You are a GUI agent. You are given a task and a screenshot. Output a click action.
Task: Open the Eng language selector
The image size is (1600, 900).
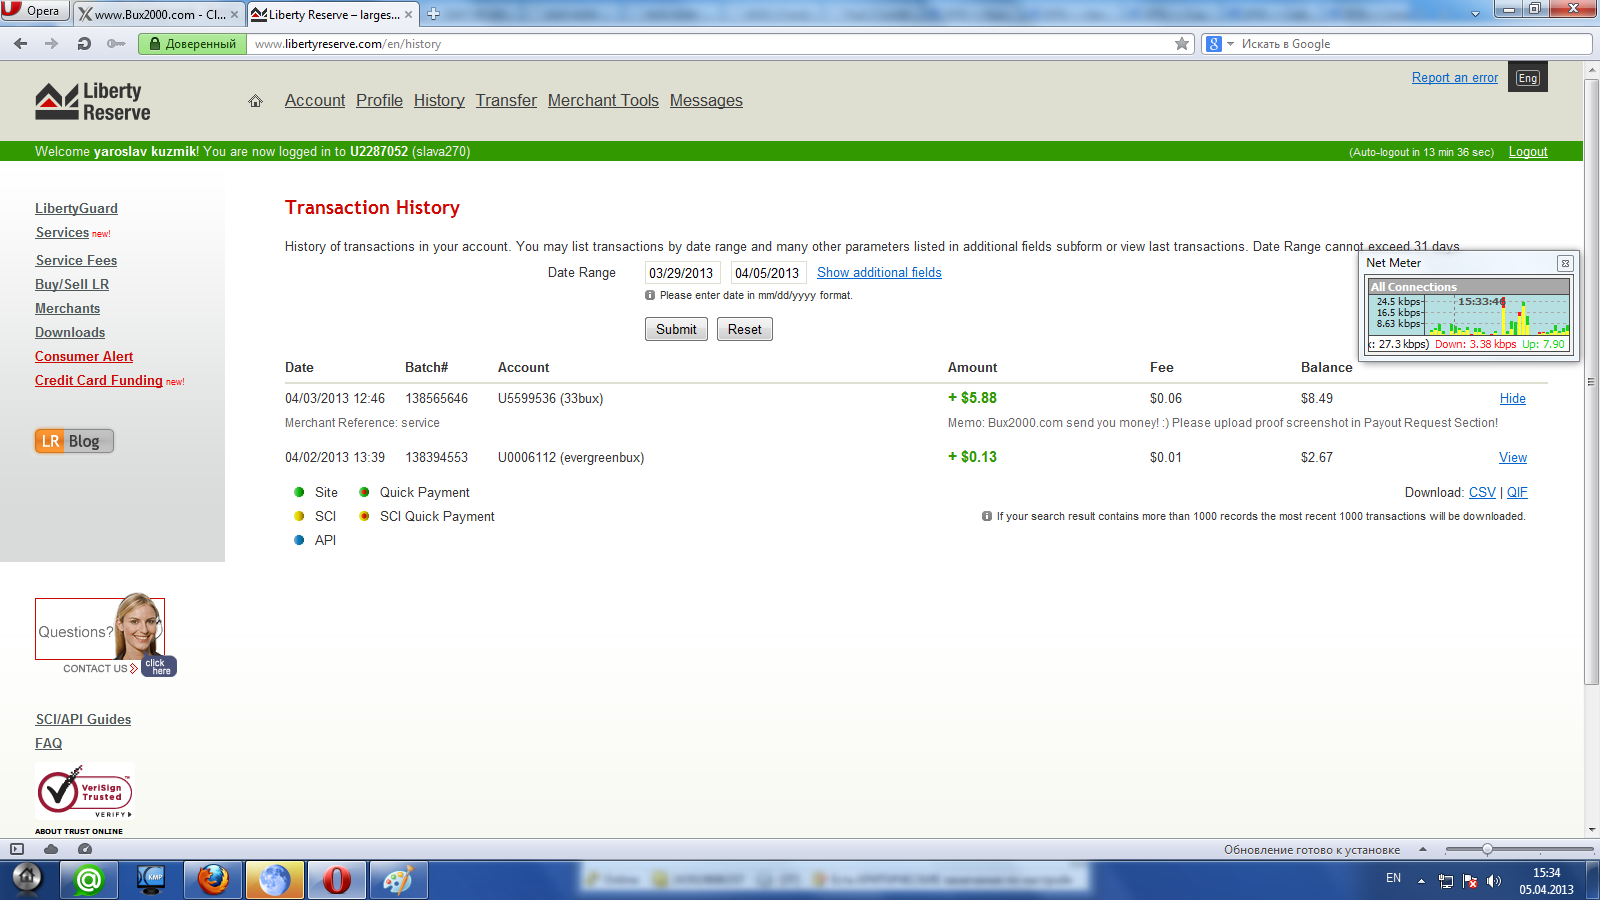(x=1527, y=78)
